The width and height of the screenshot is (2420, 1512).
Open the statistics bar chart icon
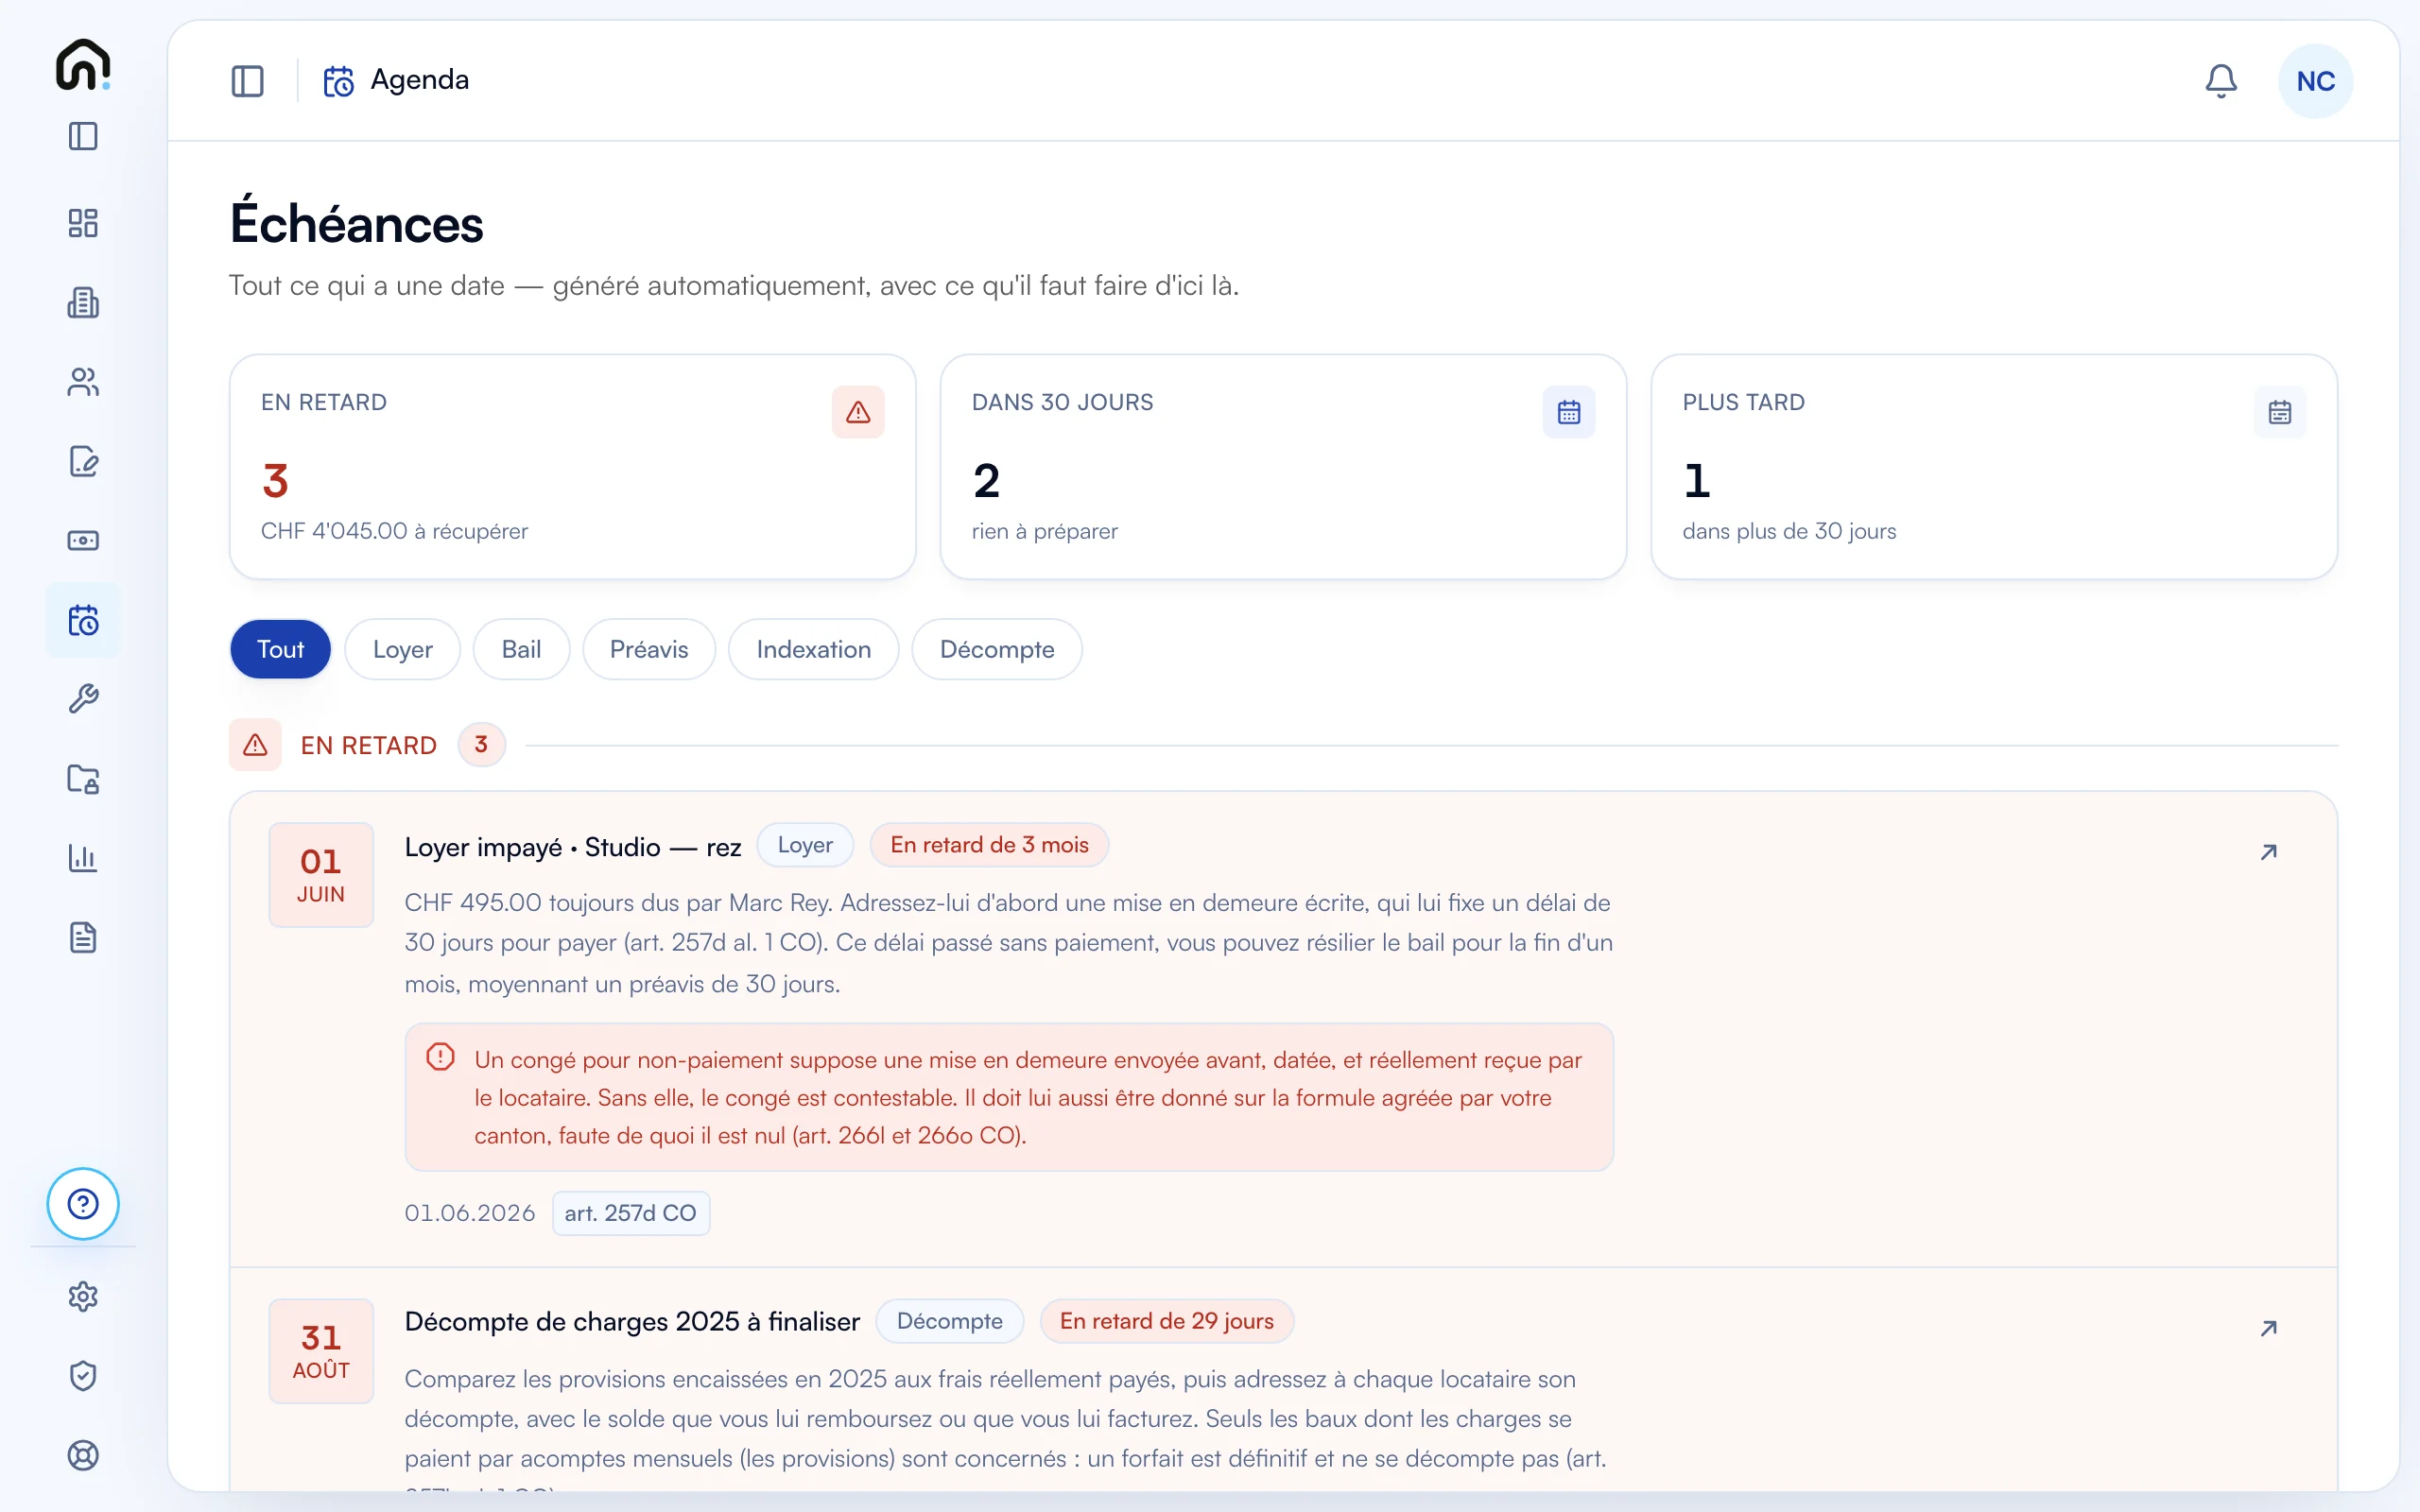(83, 858)
